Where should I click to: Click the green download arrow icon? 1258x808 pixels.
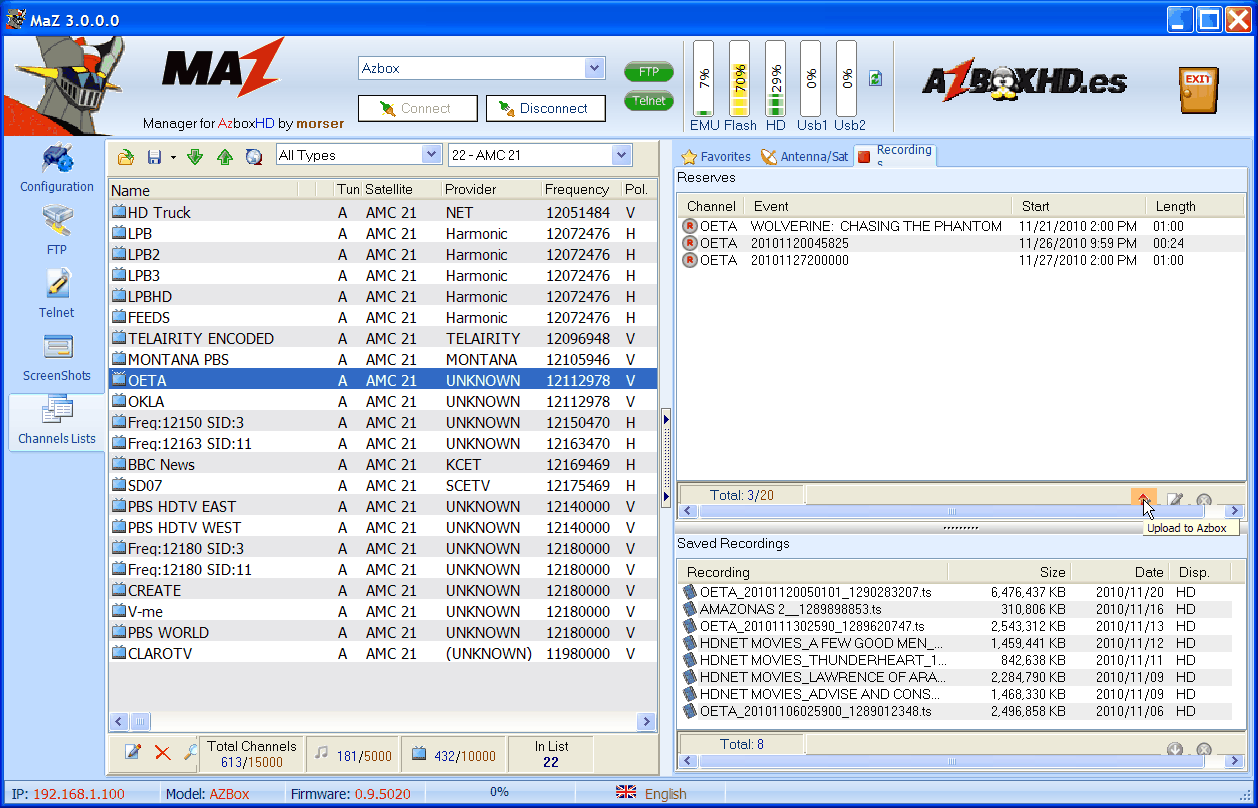coord(195,156)
